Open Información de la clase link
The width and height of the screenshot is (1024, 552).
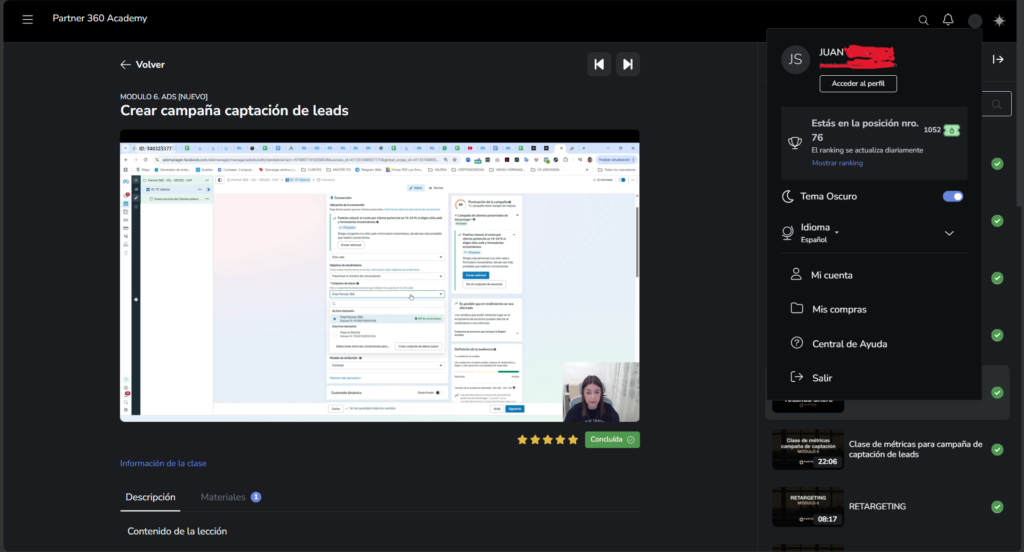[163, 463]
